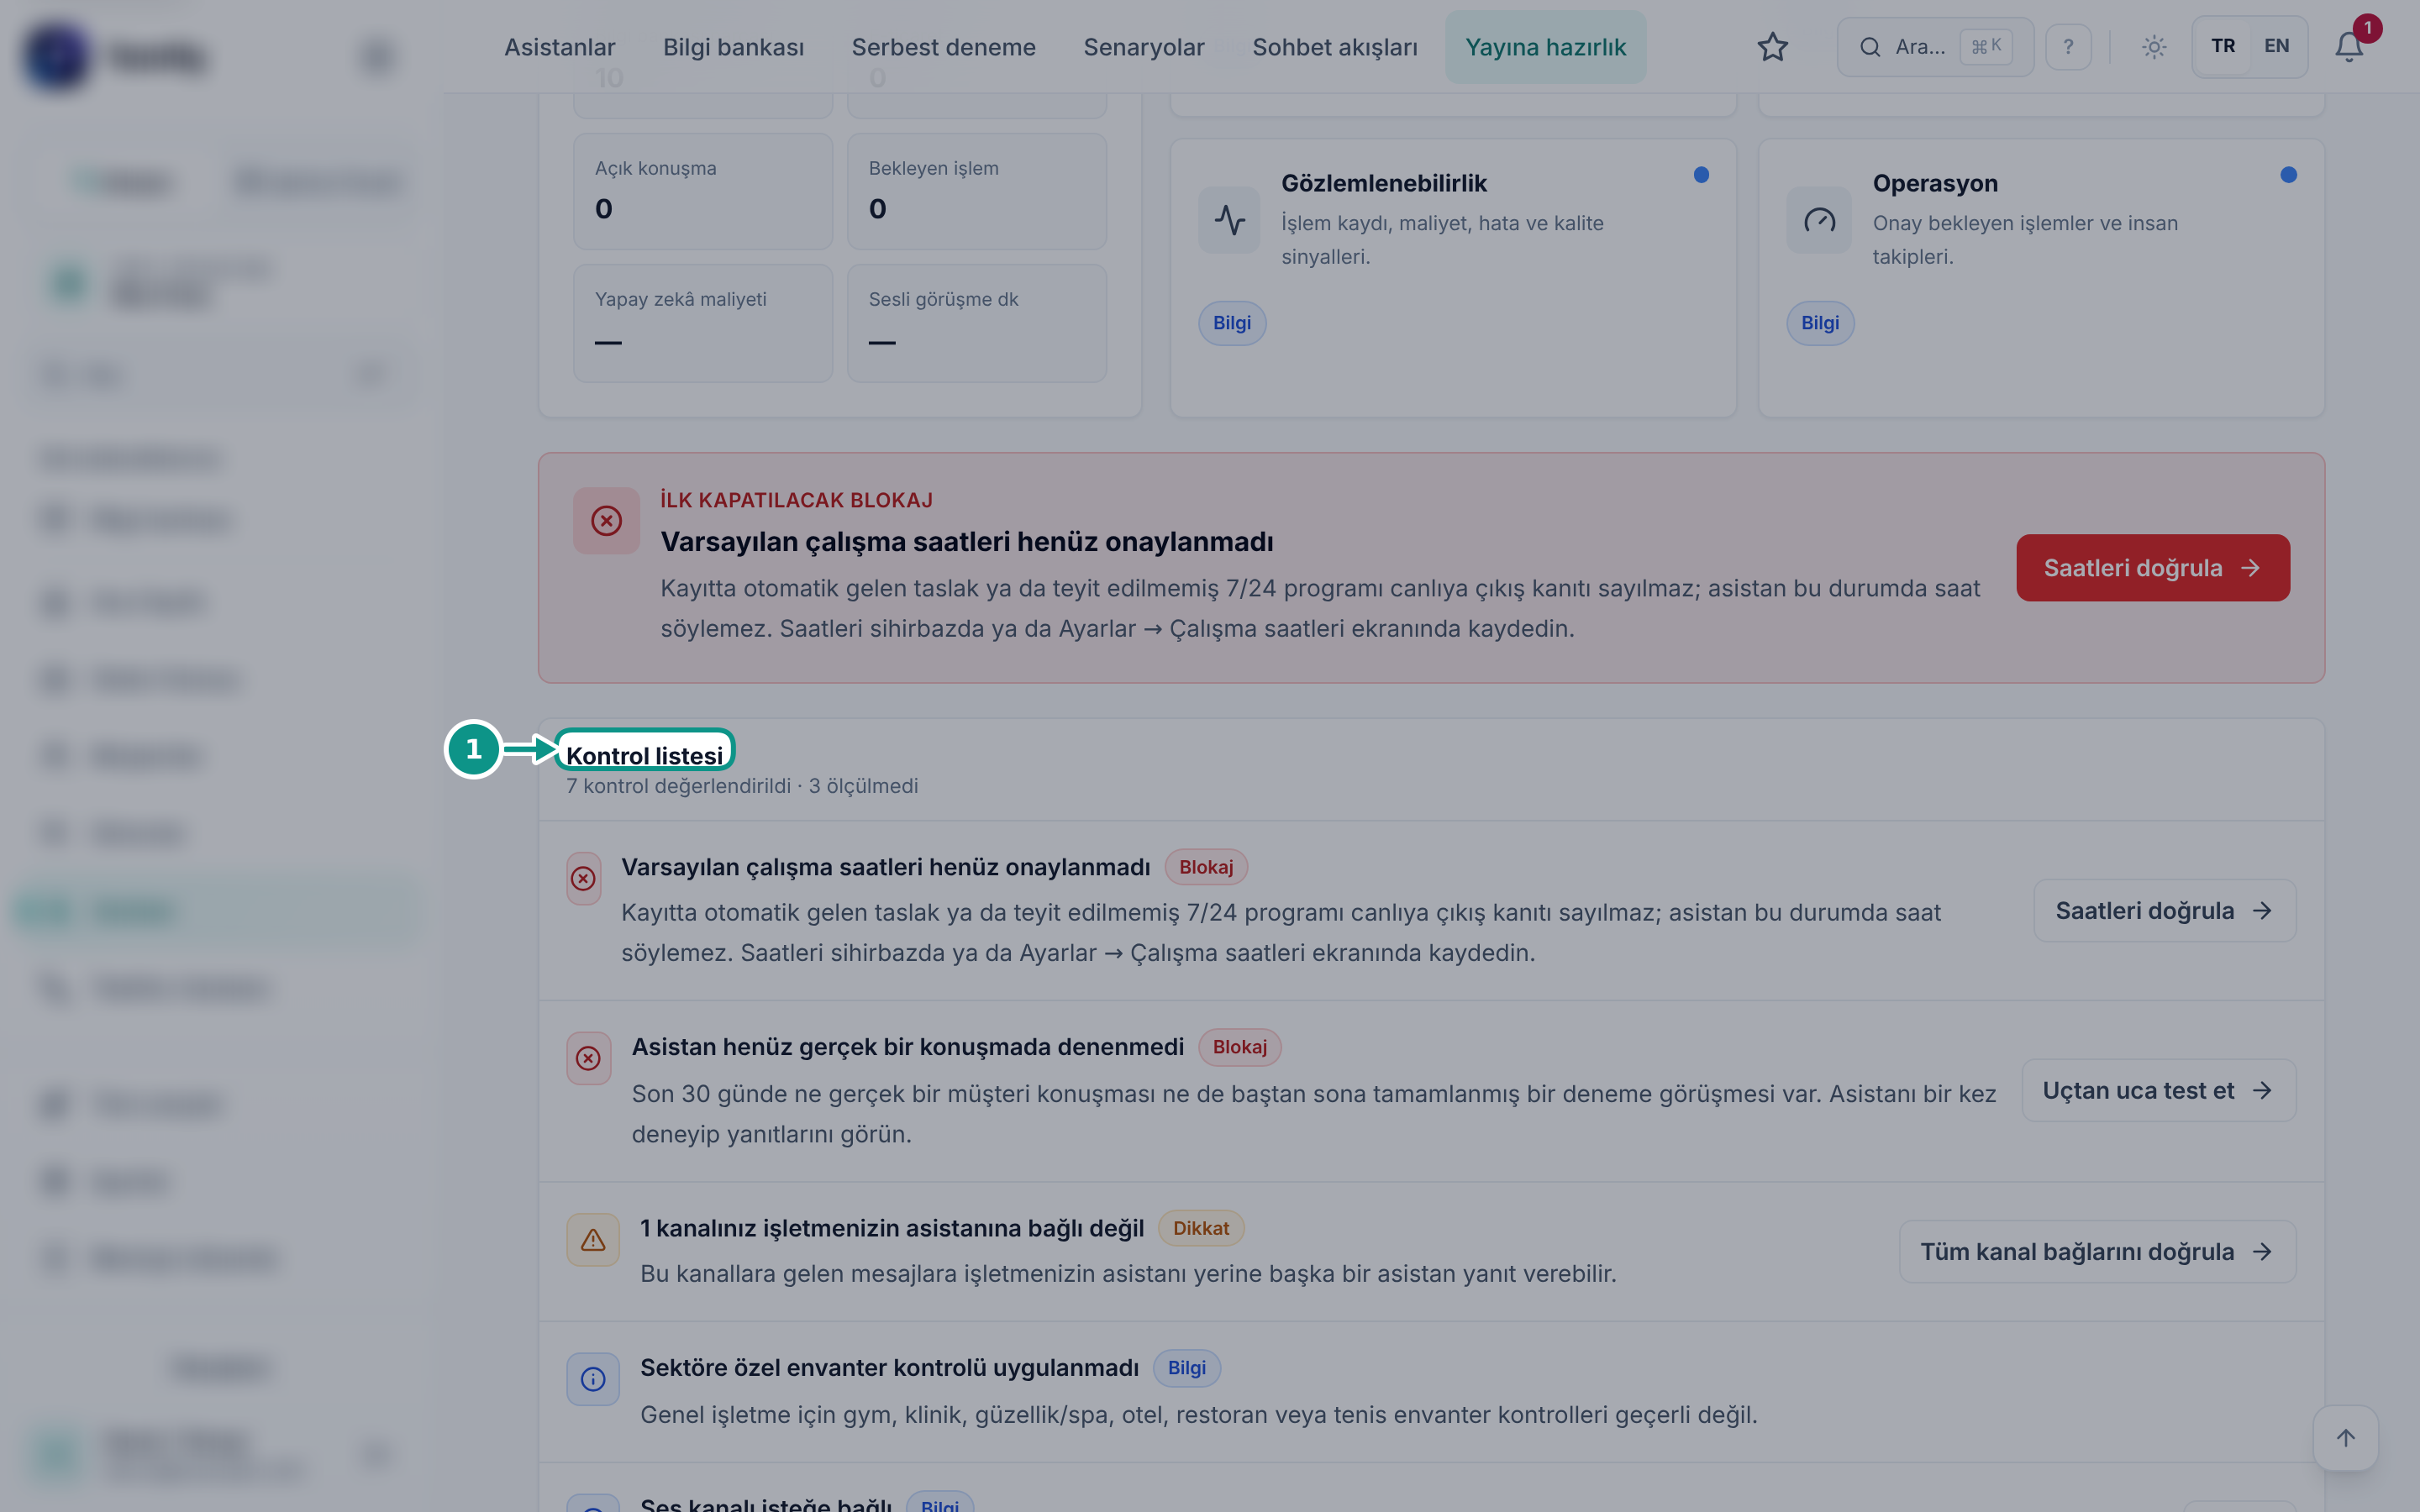The image size is (2420, 1512).
Task: Open the notifications bell
Action: [2348, 47]
